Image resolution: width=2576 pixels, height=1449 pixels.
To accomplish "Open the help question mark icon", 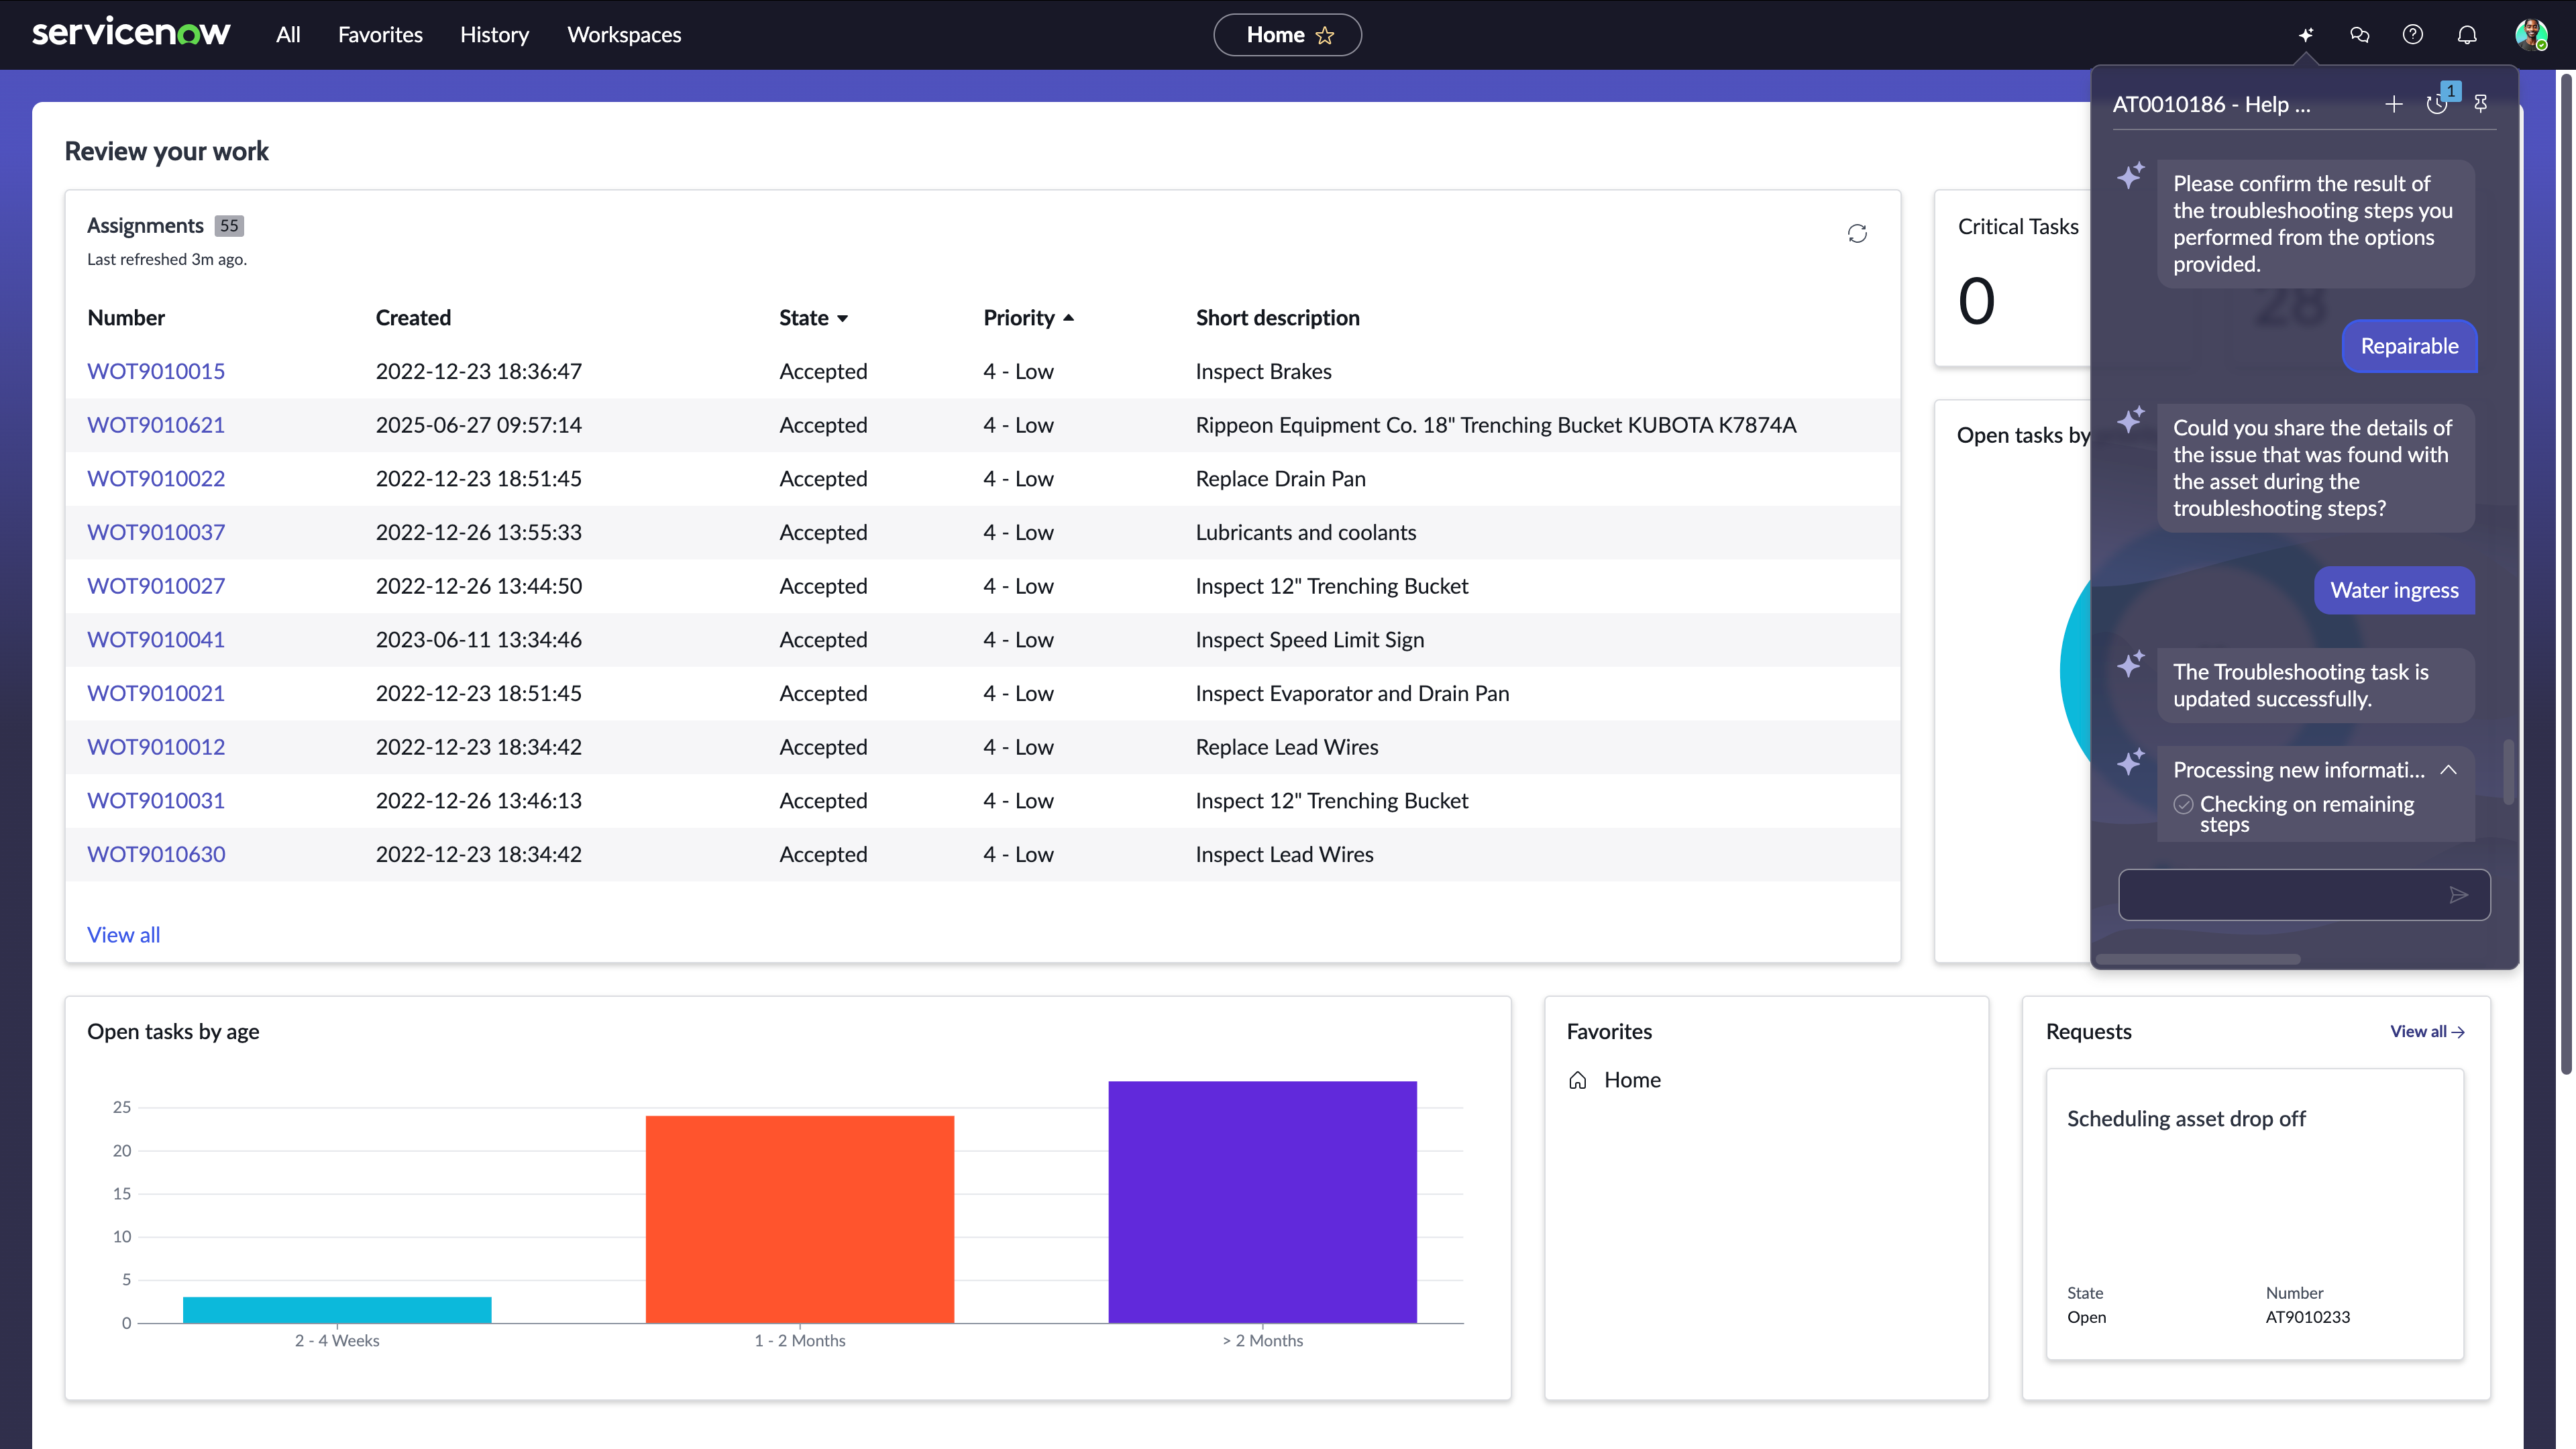I will click(x=2413, y=35).
